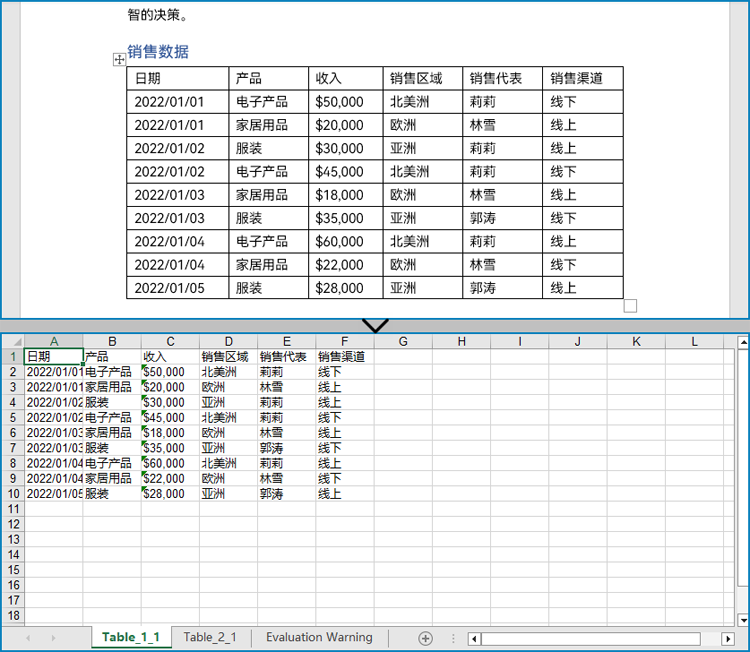Screen dimensions: 750x652
Task: Click the horizontal scrollbar right arrow
Action: (728, 639)
